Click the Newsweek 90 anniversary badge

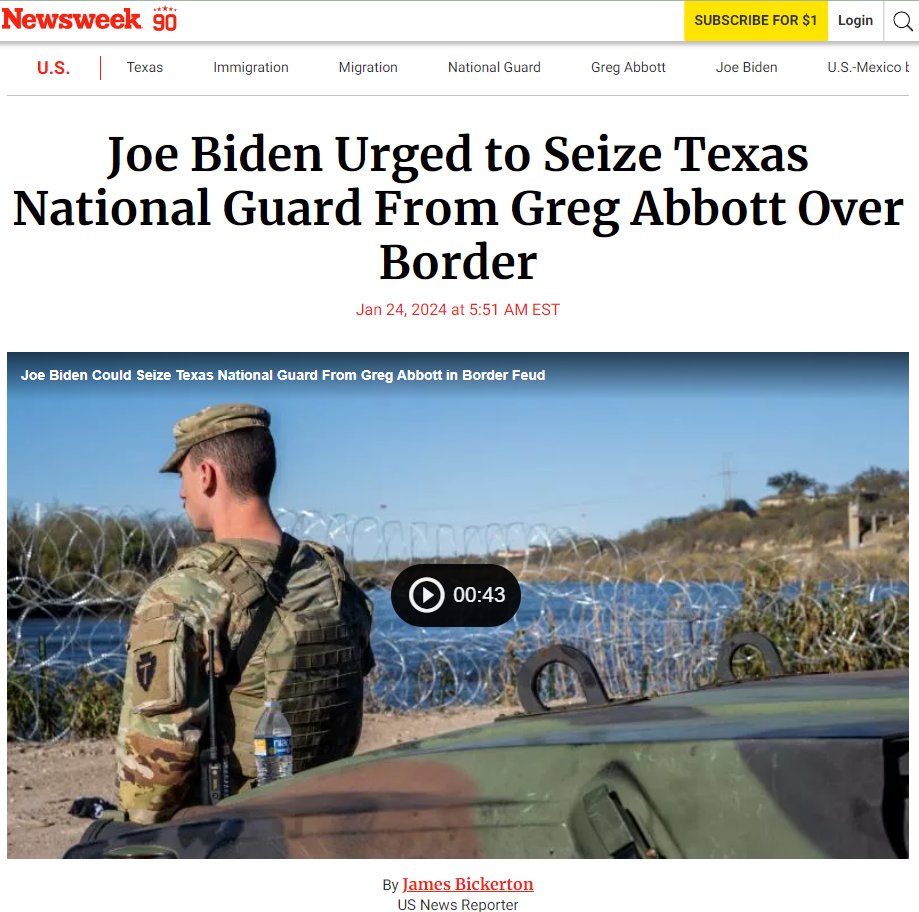(165, 19)
